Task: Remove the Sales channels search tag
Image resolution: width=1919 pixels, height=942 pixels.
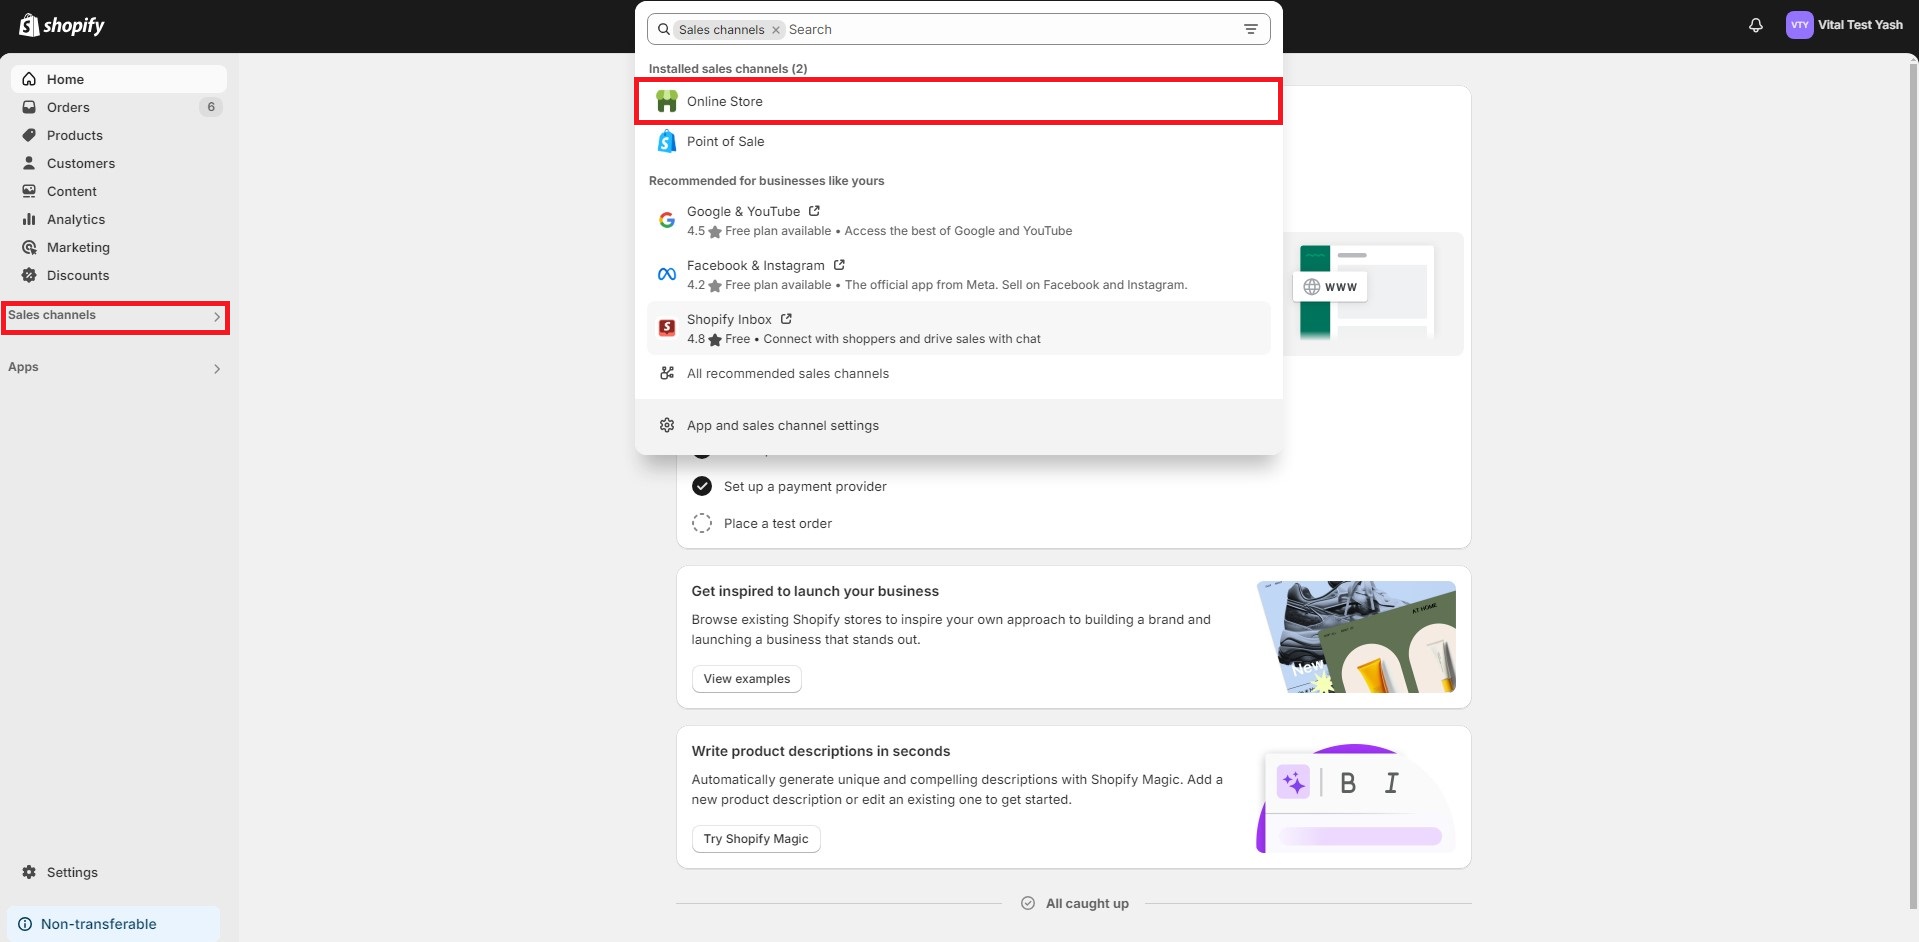Action: [776, 30]
